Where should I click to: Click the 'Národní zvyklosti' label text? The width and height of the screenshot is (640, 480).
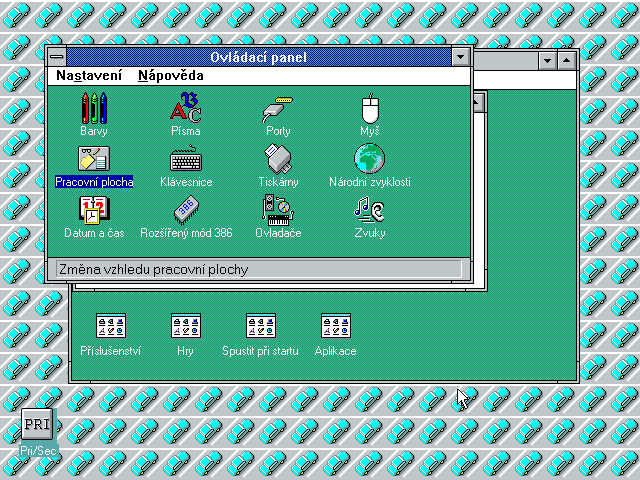coord(370,182)
